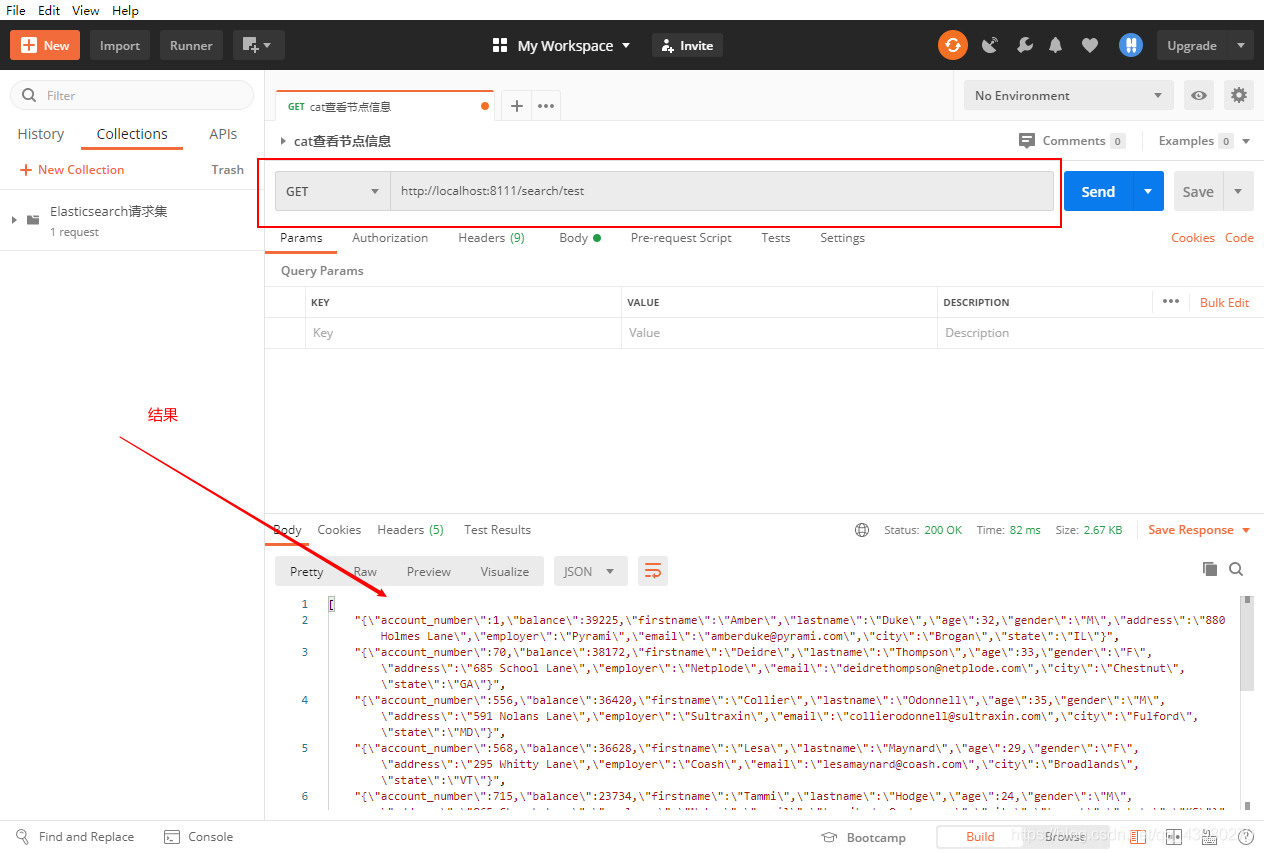Open the response Cookies tab
Viewport: 1264px width, 853px height.
tap(339, 530)
